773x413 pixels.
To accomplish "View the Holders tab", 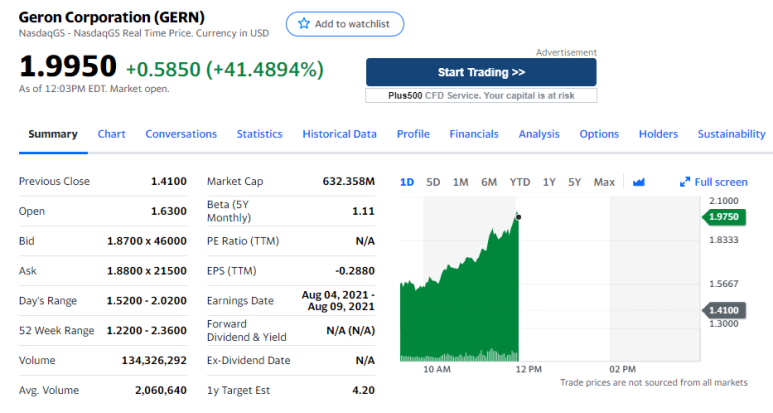I will pos(658,134).
